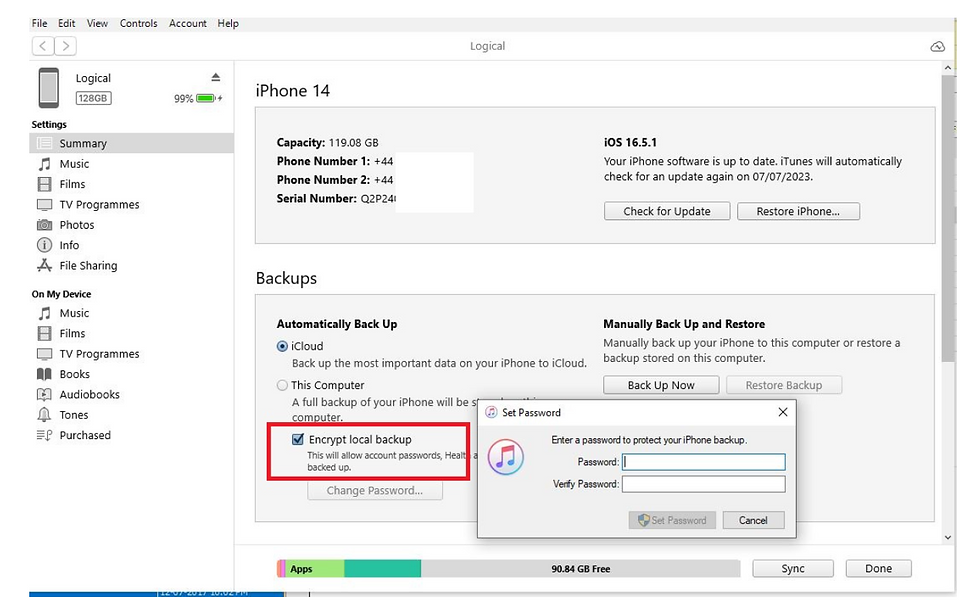Viewport: 980px width, 613px height.
Task: Click the iOS 16.5.1 version text
Action: pos(630,142)
